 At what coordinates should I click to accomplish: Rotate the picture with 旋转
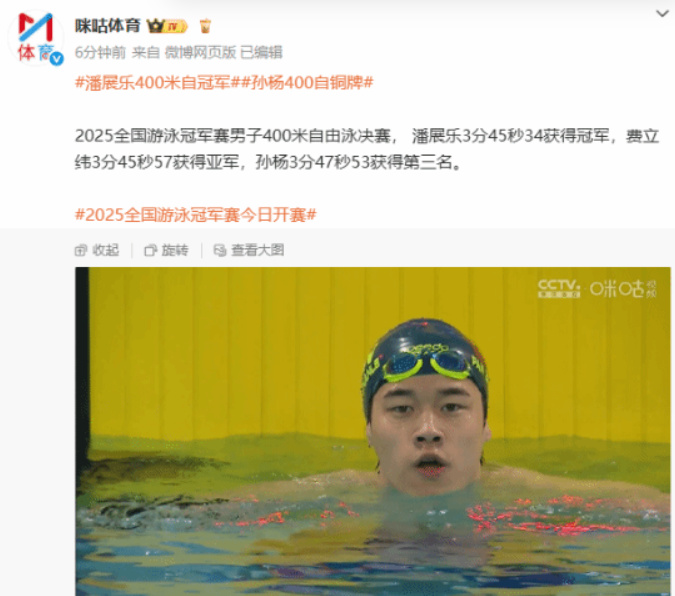[x=166, y=250]
